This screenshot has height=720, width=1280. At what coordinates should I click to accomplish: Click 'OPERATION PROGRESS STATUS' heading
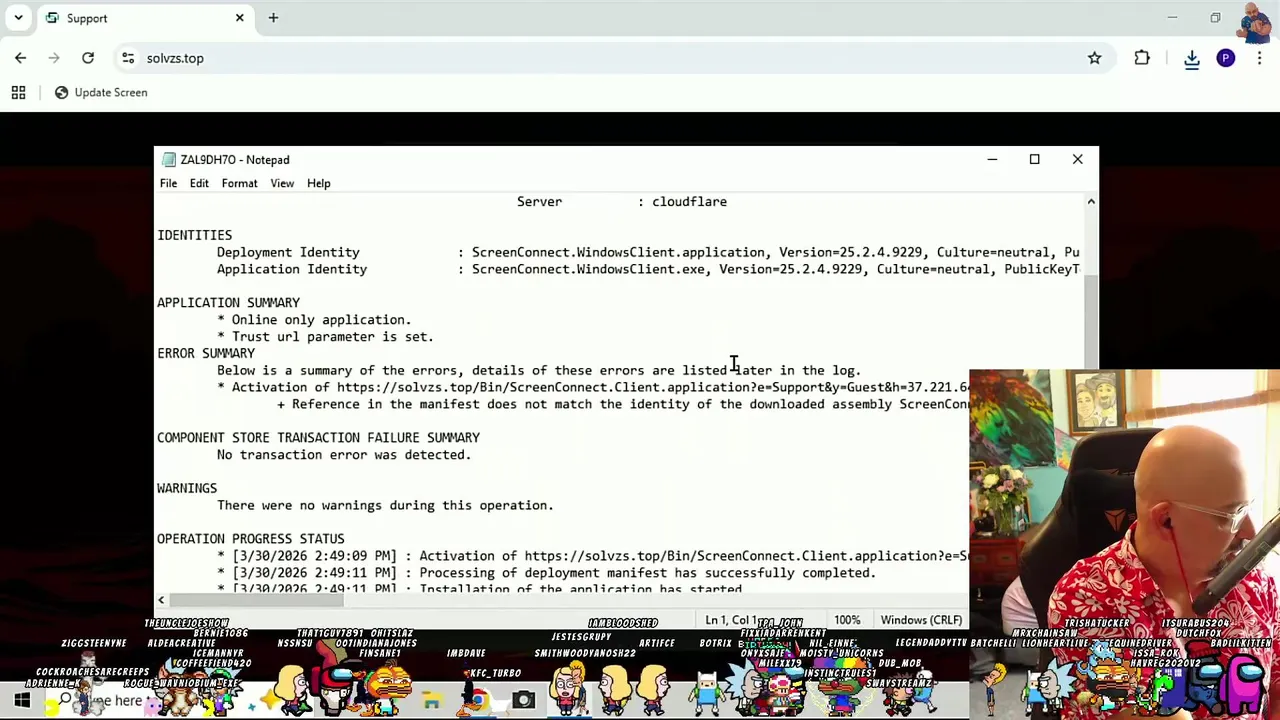point(250,539)
